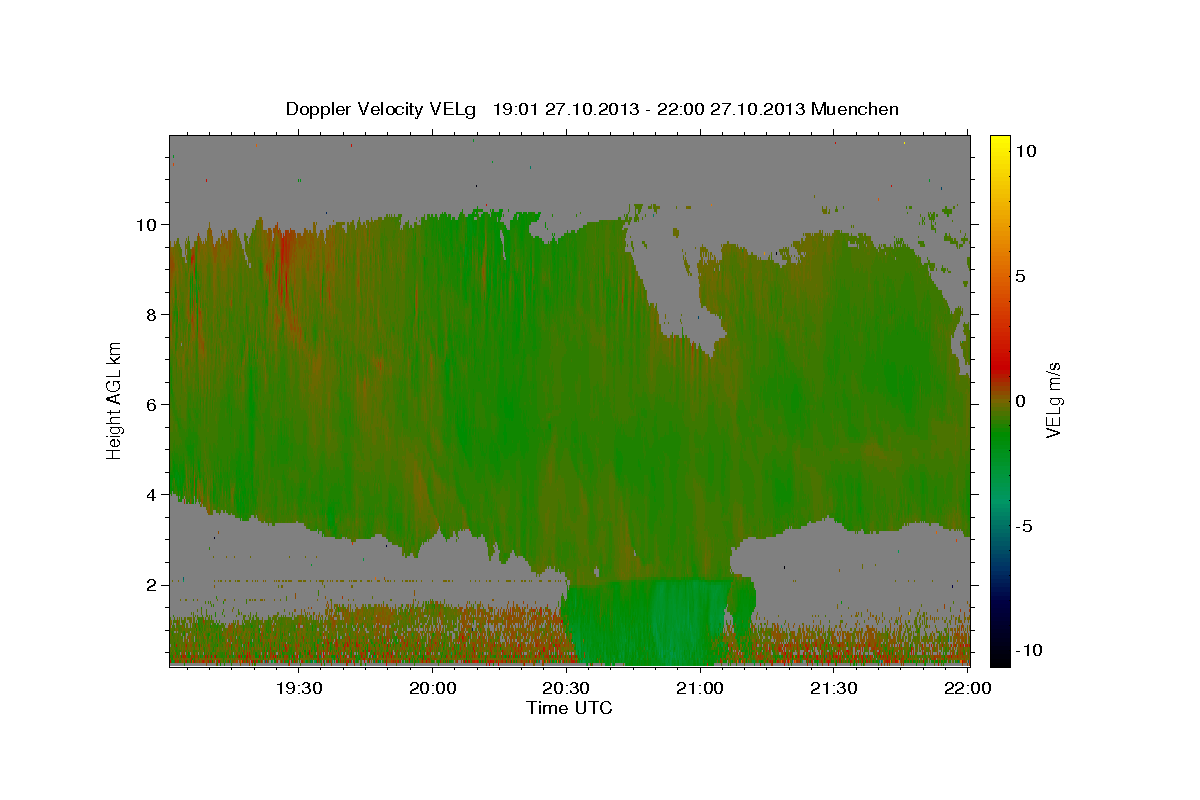The image size is (1200, 800).
Task: Click the '21:00' time axis label
Action: (x=700, y=688)
